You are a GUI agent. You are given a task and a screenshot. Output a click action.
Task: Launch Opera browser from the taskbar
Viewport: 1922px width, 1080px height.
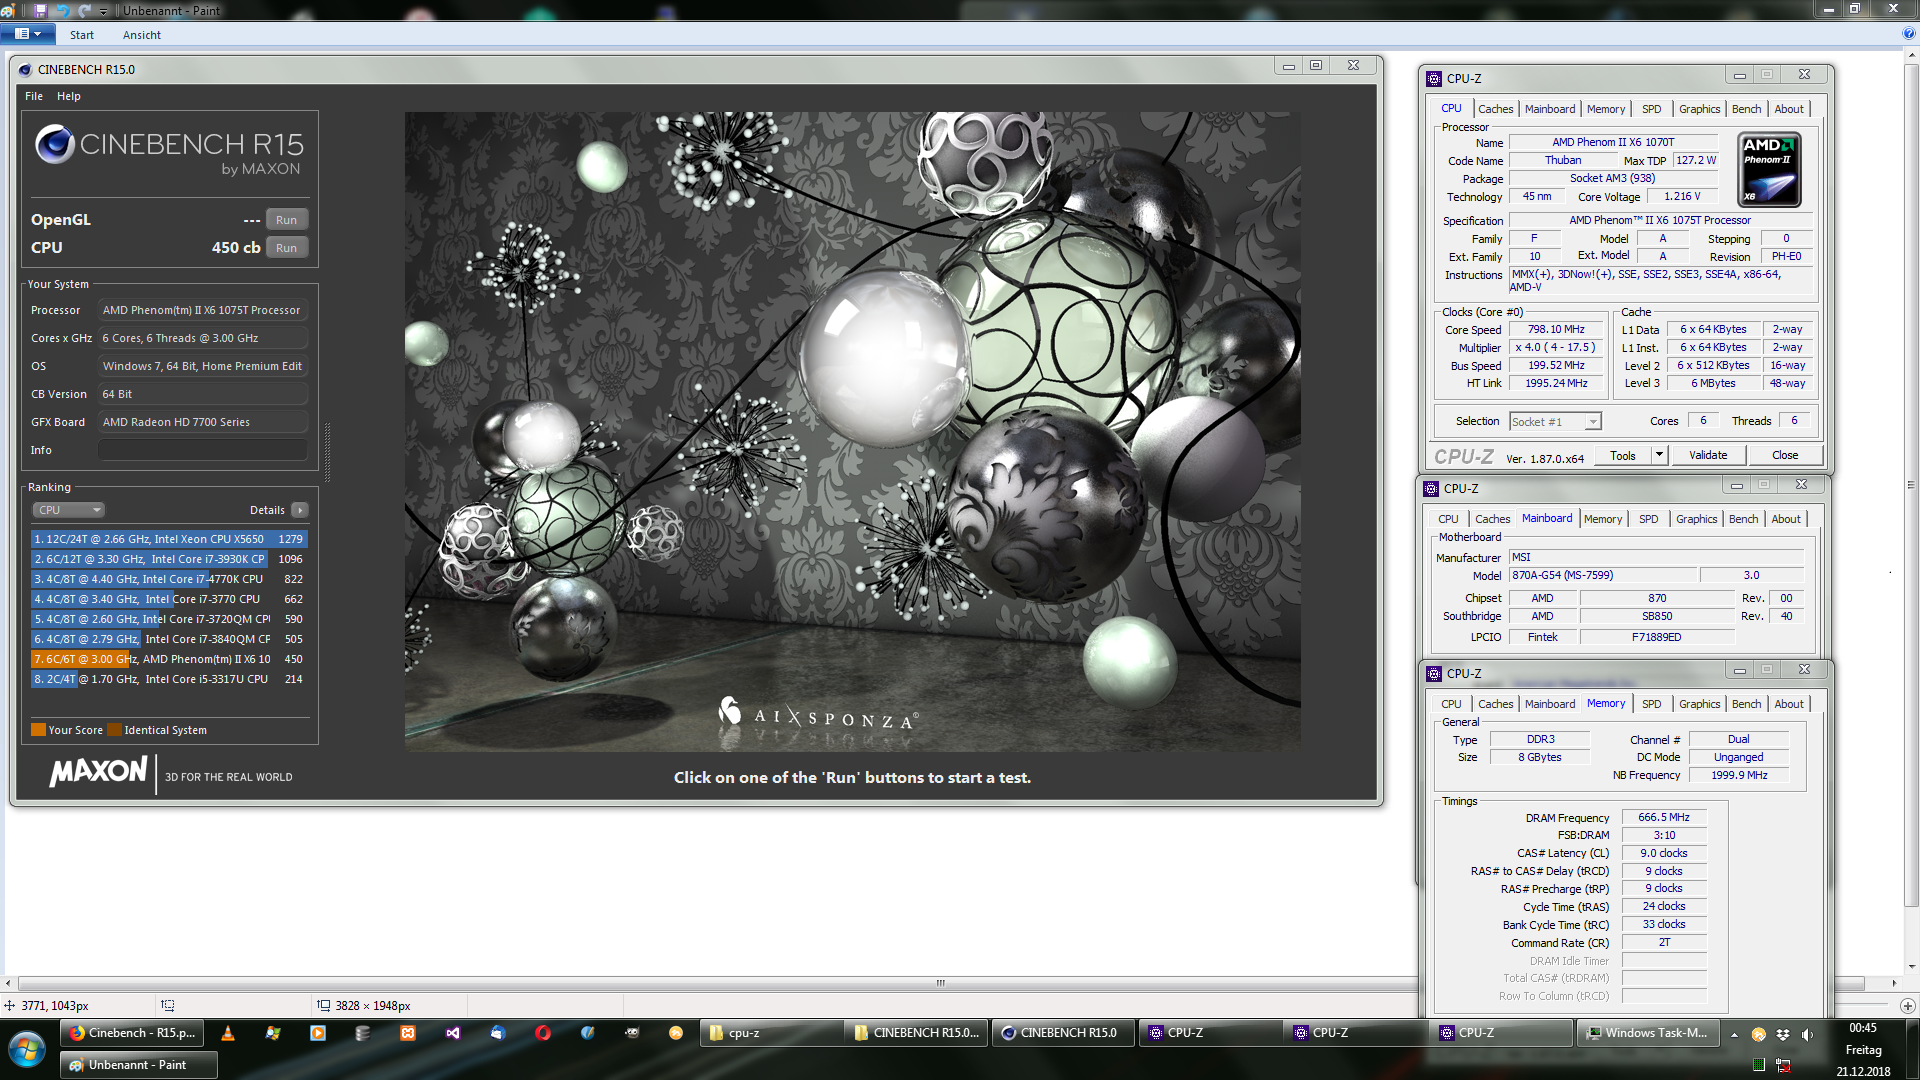pos(543,1034)
